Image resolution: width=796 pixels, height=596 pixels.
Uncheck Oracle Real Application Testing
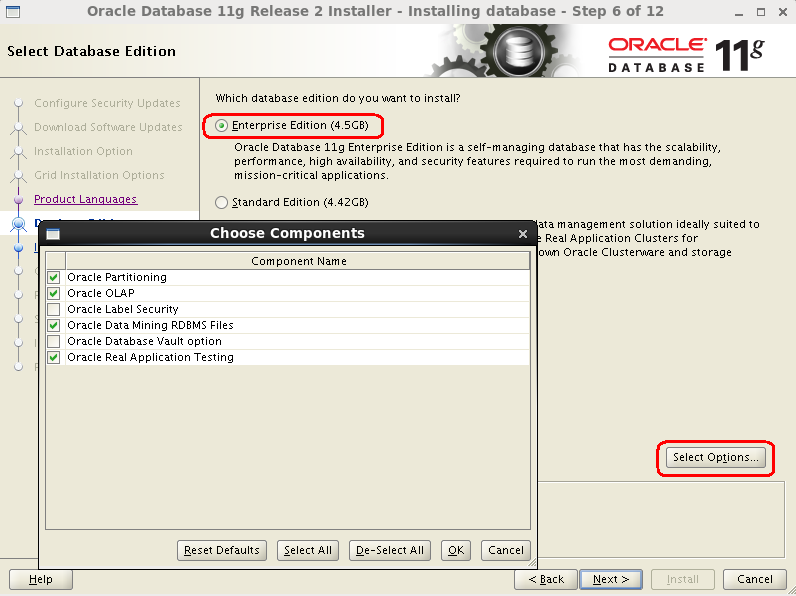pos(54,357)
